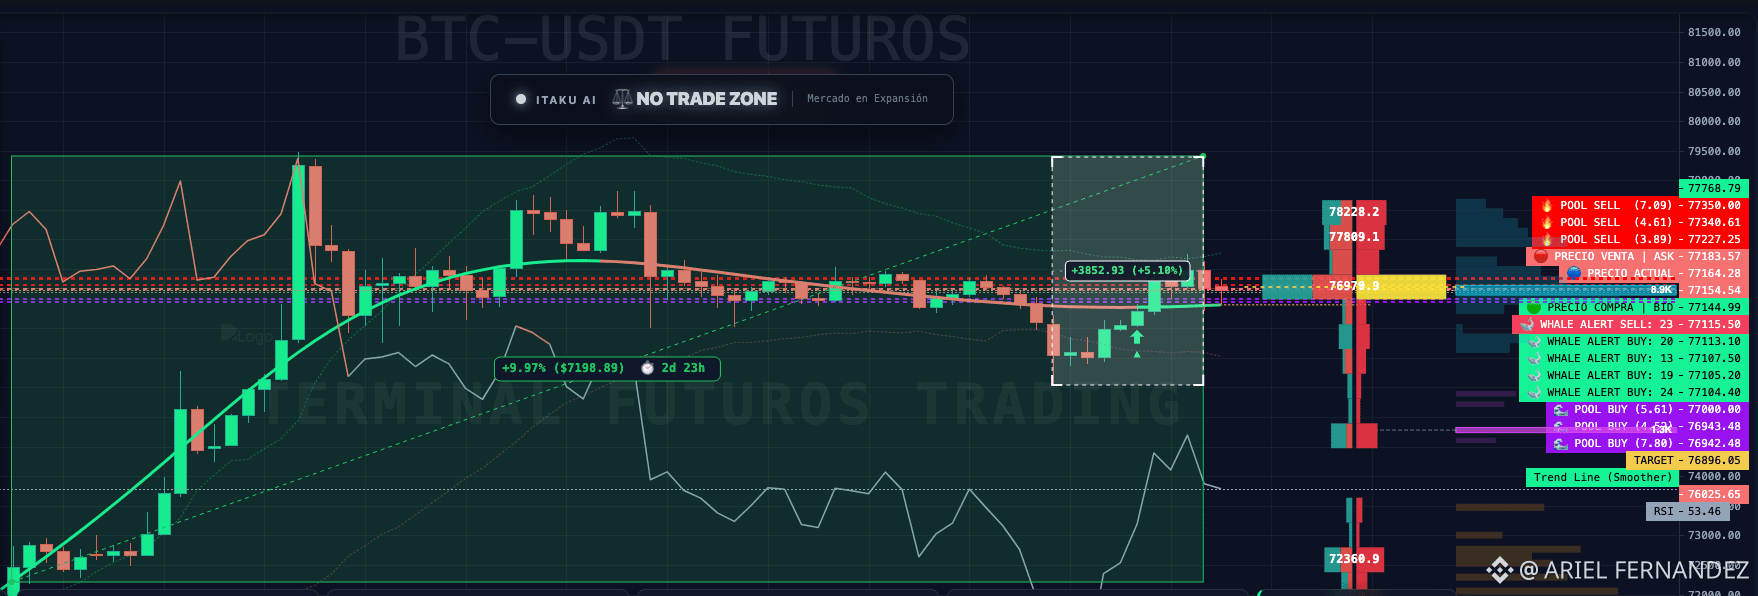Click the 81000.00 price axis value
This screenshot has height=596, width=1758.
(1714, 62)
